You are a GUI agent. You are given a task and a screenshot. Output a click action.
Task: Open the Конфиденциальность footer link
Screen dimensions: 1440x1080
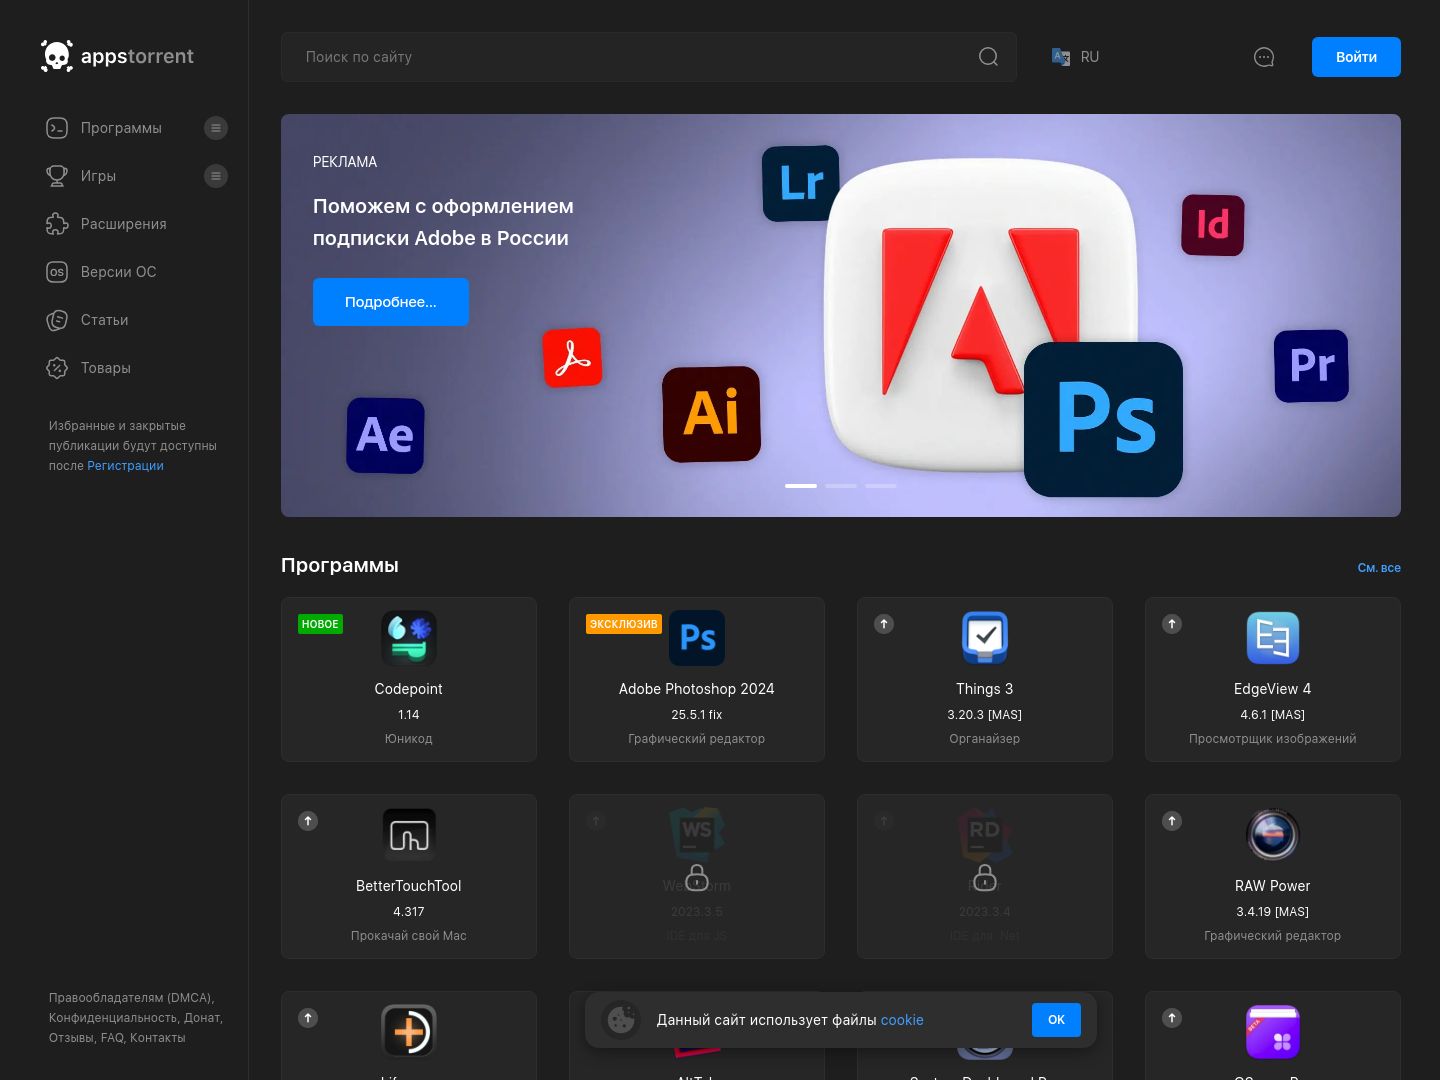[x=112, y=1018]
